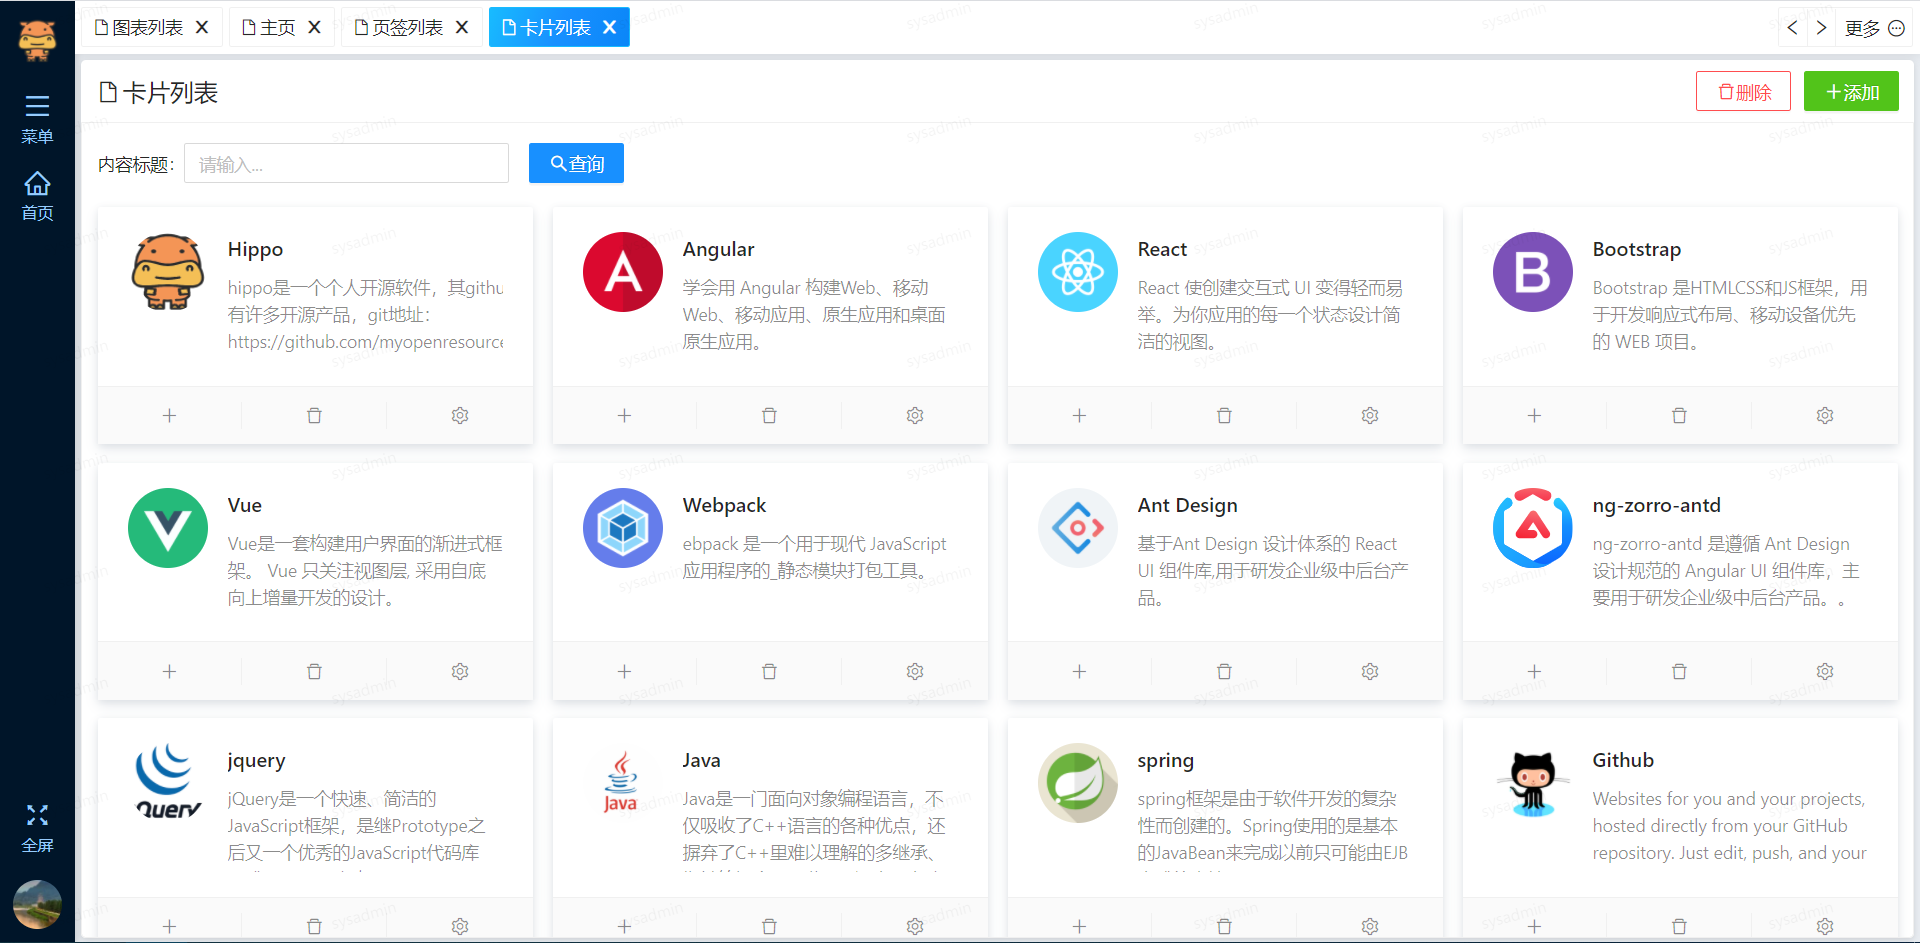This screenshot has height=943, width=1920.
Task: Open settings gear on Hippo card
Action: [460, 415]
